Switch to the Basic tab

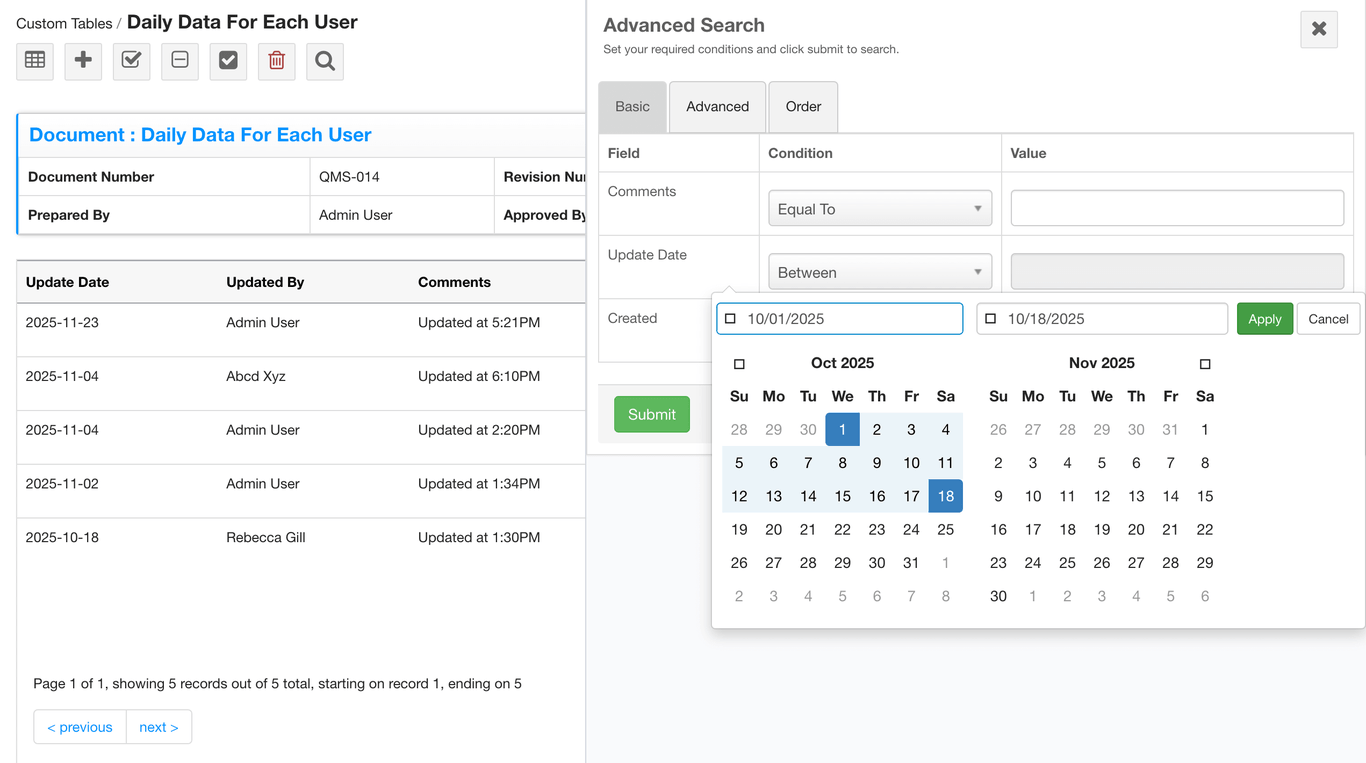(x=632, y=107)
